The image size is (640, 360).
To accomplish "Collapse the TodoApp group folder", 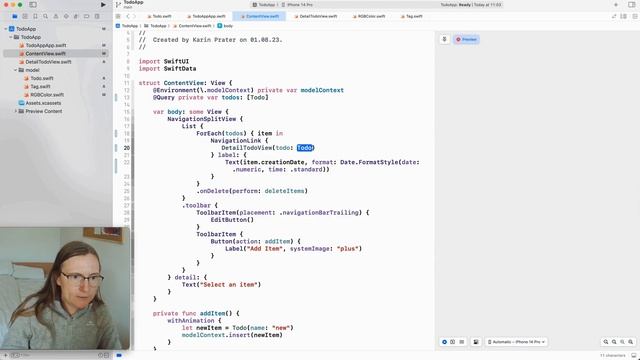I will pos(11,37).
